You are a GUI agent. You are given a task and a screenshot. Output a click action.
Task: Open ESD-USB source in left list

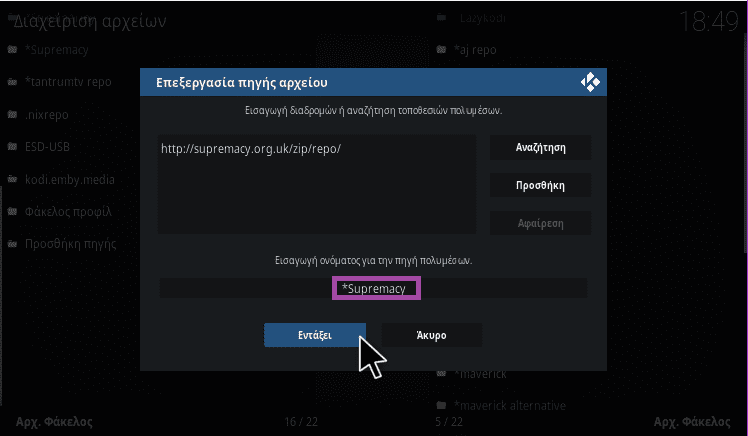47,146
